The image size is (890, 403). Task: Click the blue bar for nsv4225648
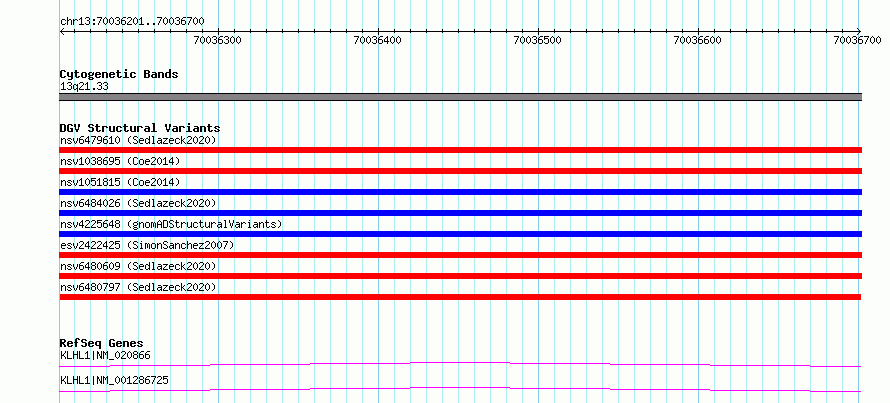click(460, 234)
